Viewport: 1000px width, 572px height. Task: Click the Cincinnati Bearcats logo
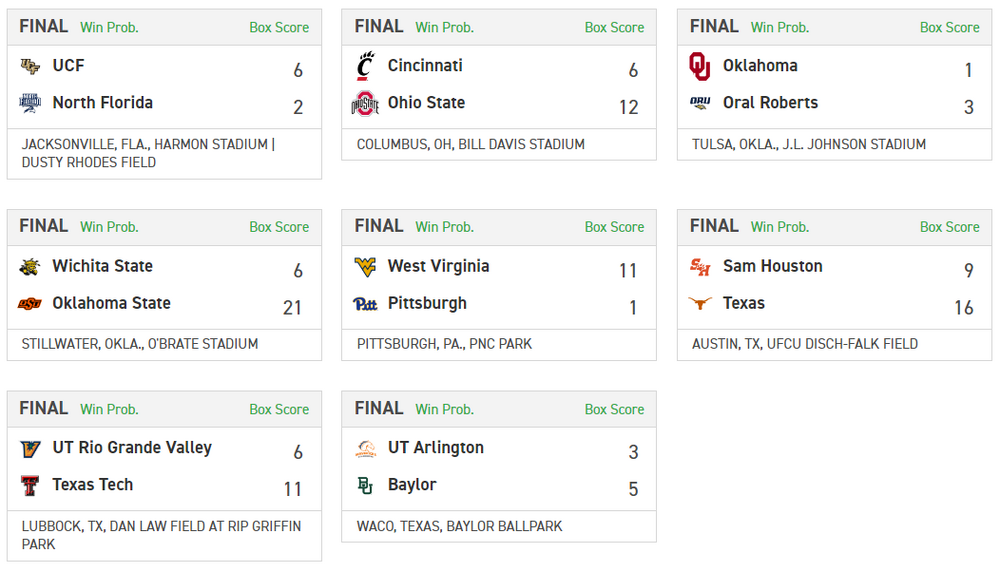click(x=365, y=66)
